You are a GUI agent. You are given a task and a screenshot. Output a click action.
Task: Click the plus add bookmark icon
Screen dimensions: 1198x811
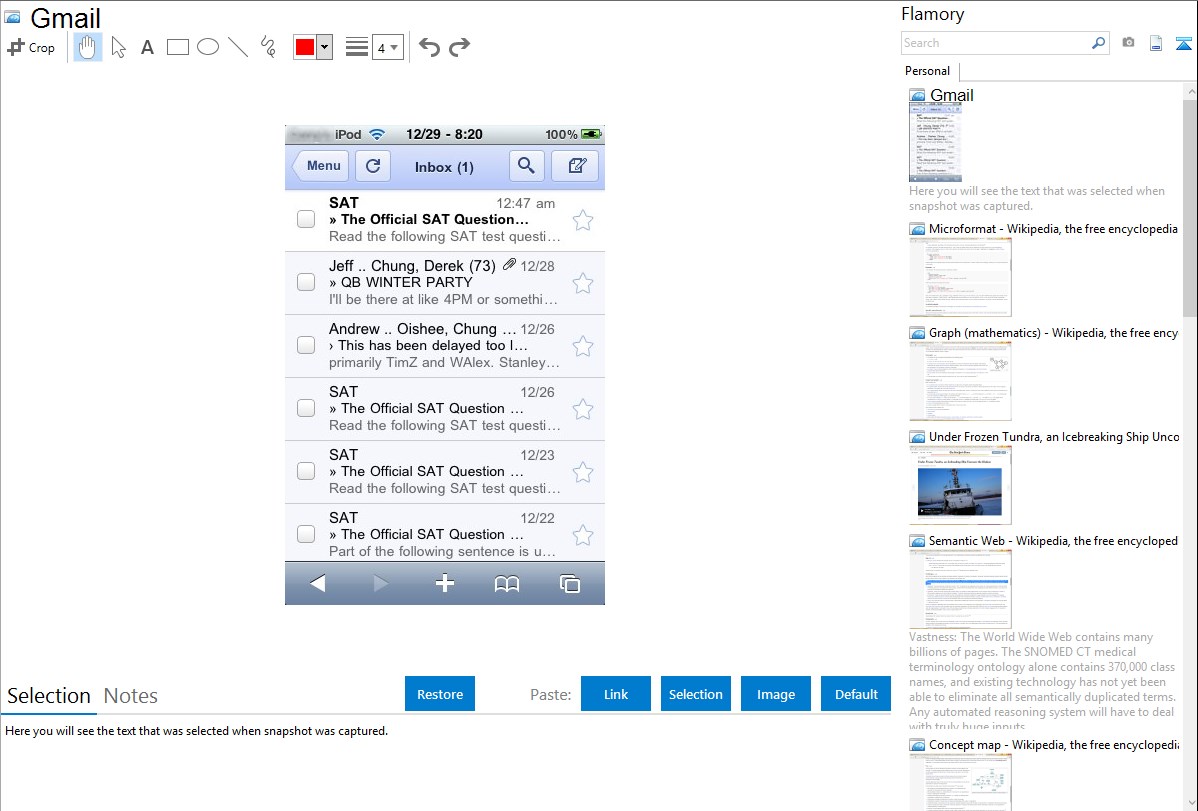(445, 583)
